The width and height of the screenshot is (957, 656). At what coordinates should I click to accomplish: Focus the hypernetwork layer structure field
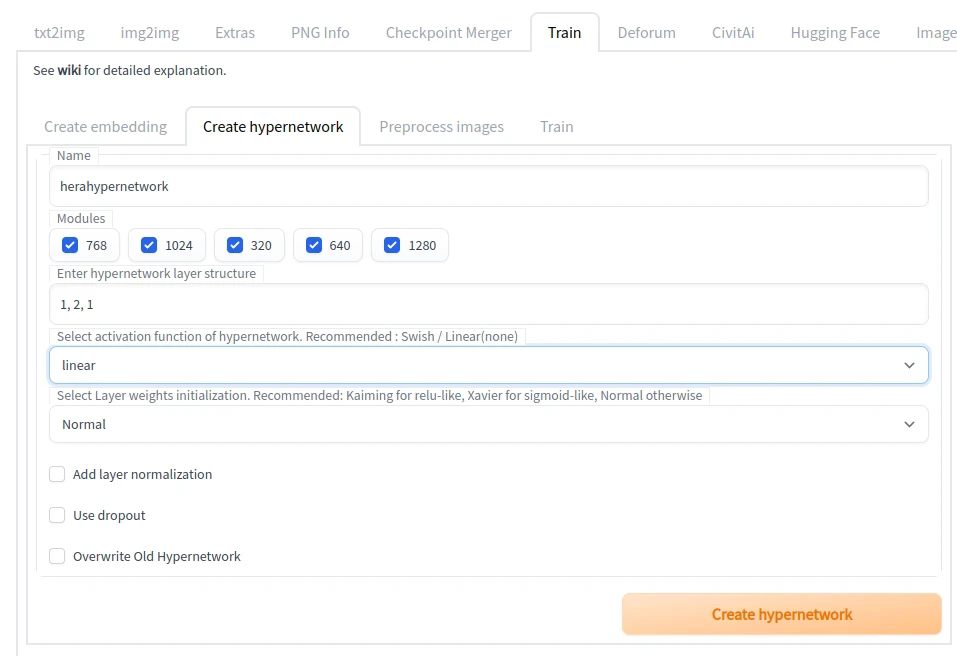coord(488,304)
